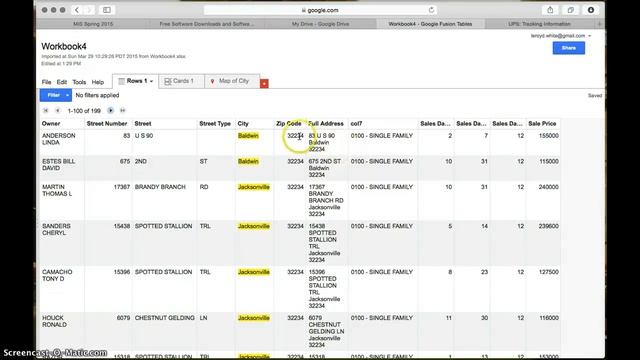
Task: Open the Help menu
Action: point(98,82)
